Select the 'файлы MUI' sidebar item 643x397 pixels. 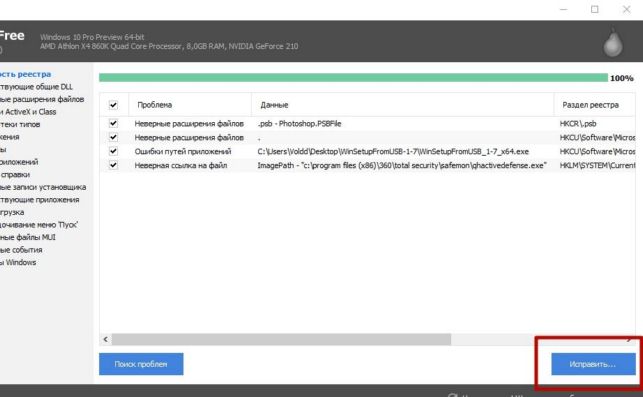pyautogui.click(x=27, y=237)
